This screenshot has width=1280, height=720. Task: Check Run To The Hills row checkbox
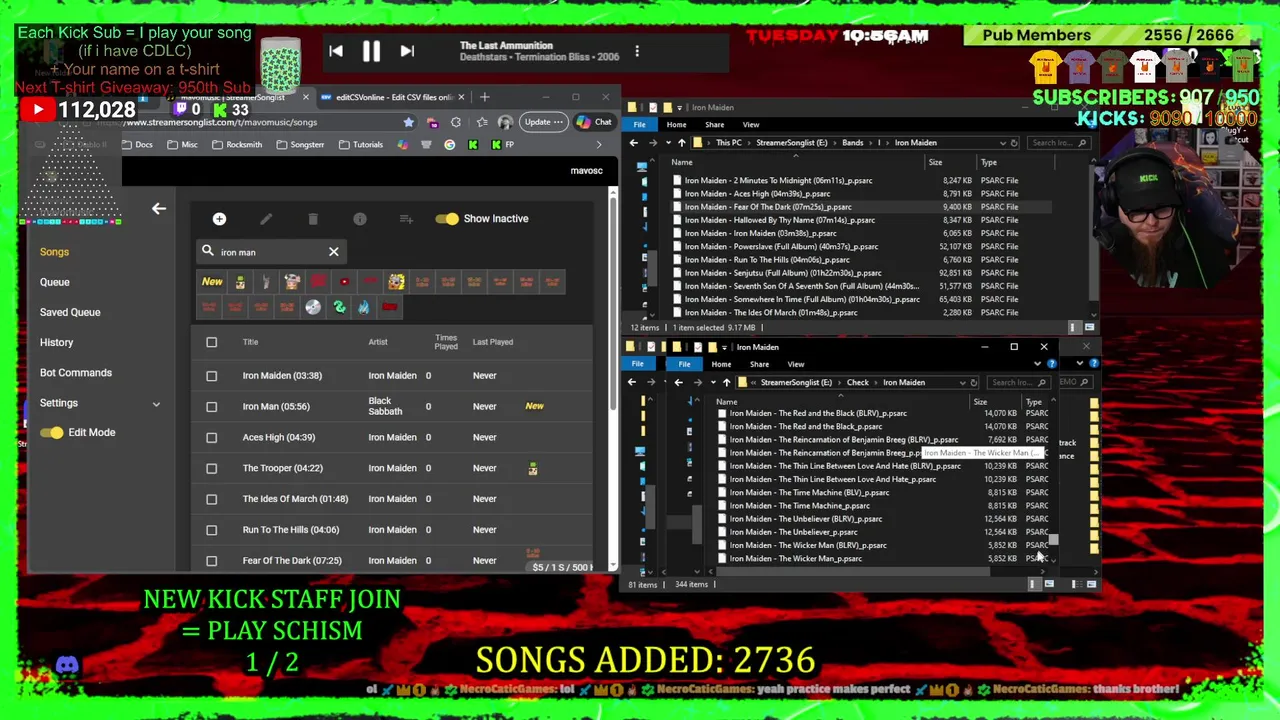pos(211,530)
